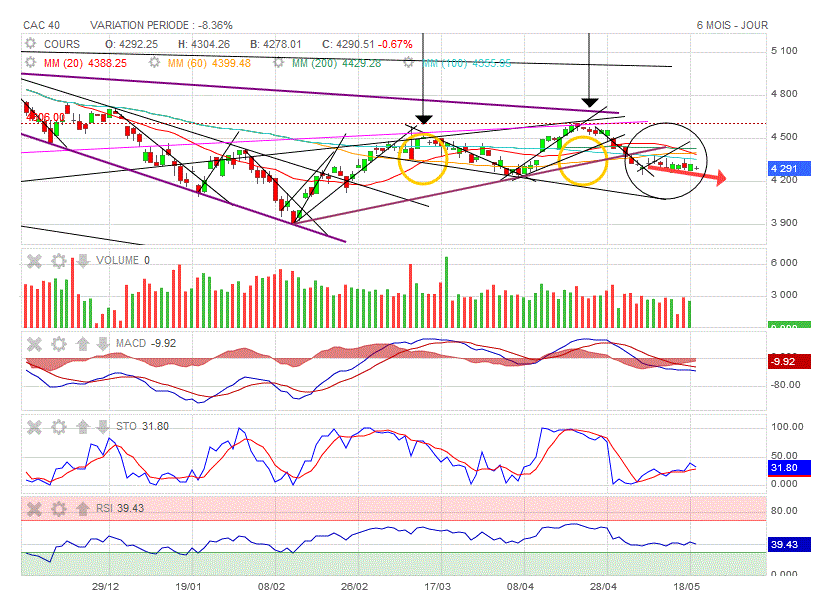
Task: Move the MACD panel down
Action: pos(103,344)
